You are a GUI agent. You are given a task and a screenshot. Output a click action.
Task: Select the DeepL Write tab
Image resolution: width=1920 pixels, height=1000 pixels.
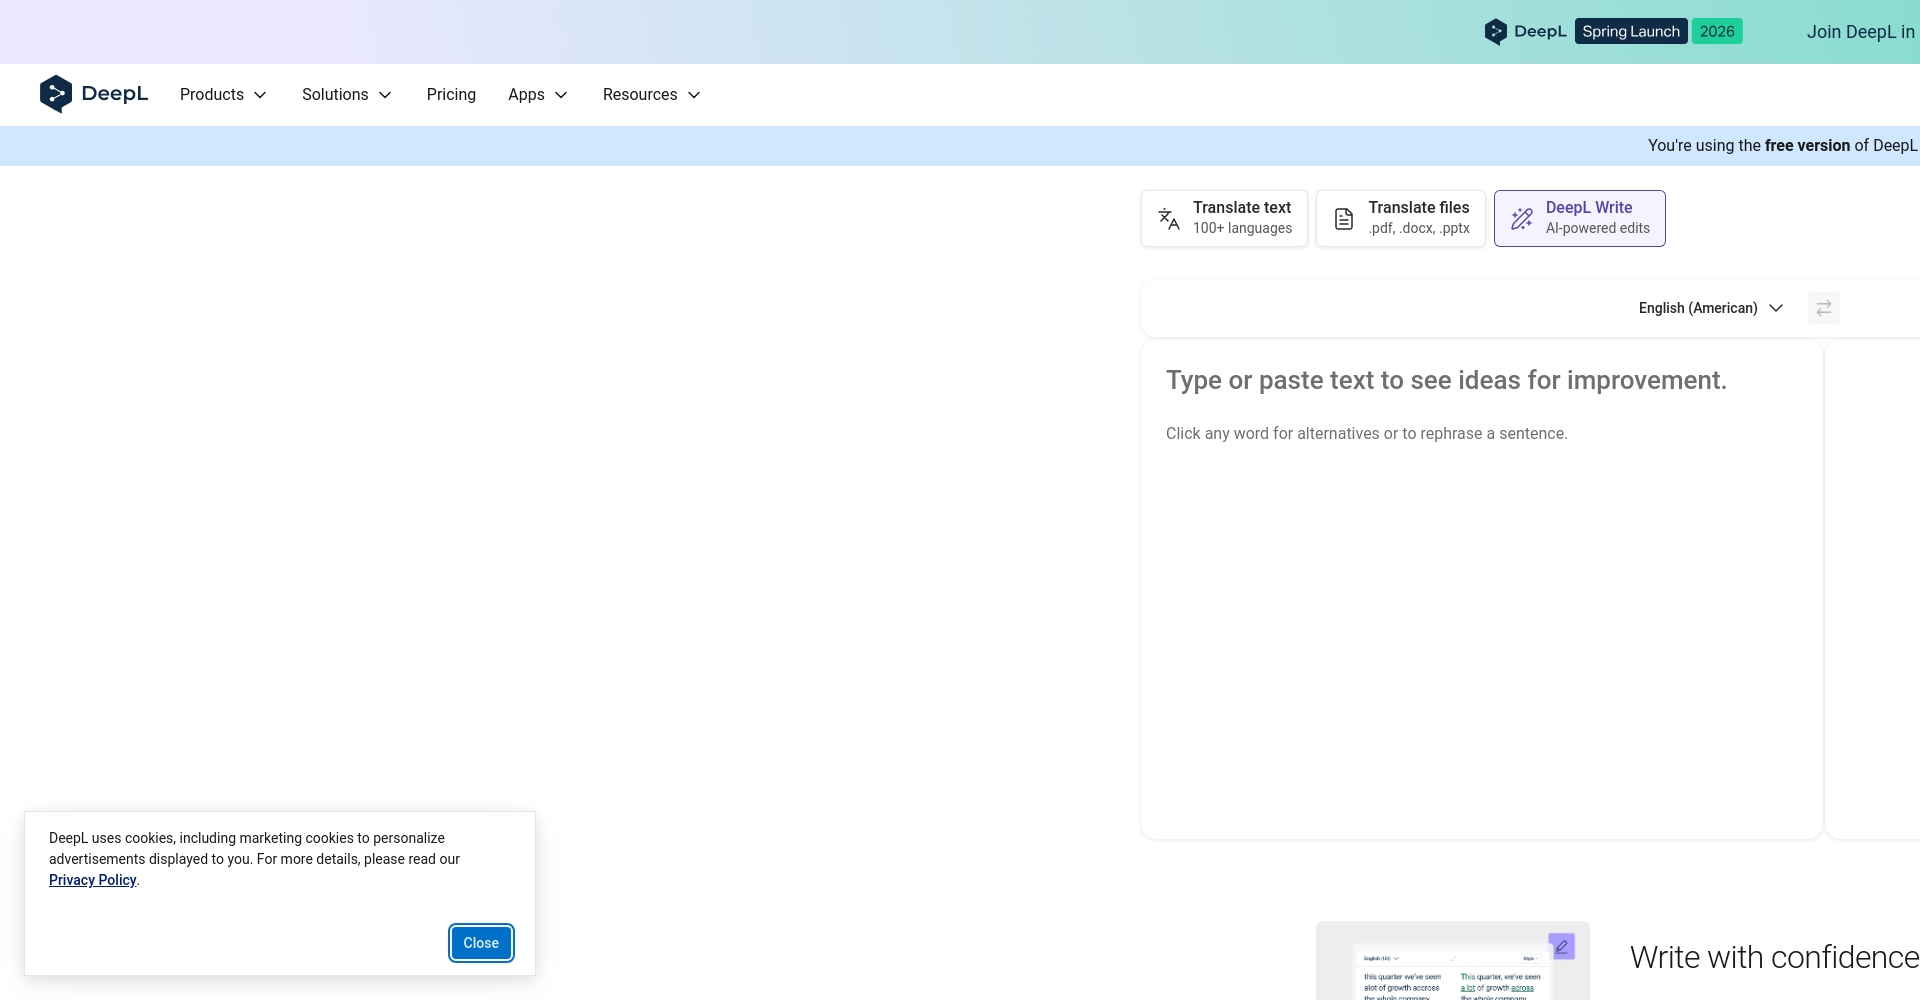(x=1579, y=218)
